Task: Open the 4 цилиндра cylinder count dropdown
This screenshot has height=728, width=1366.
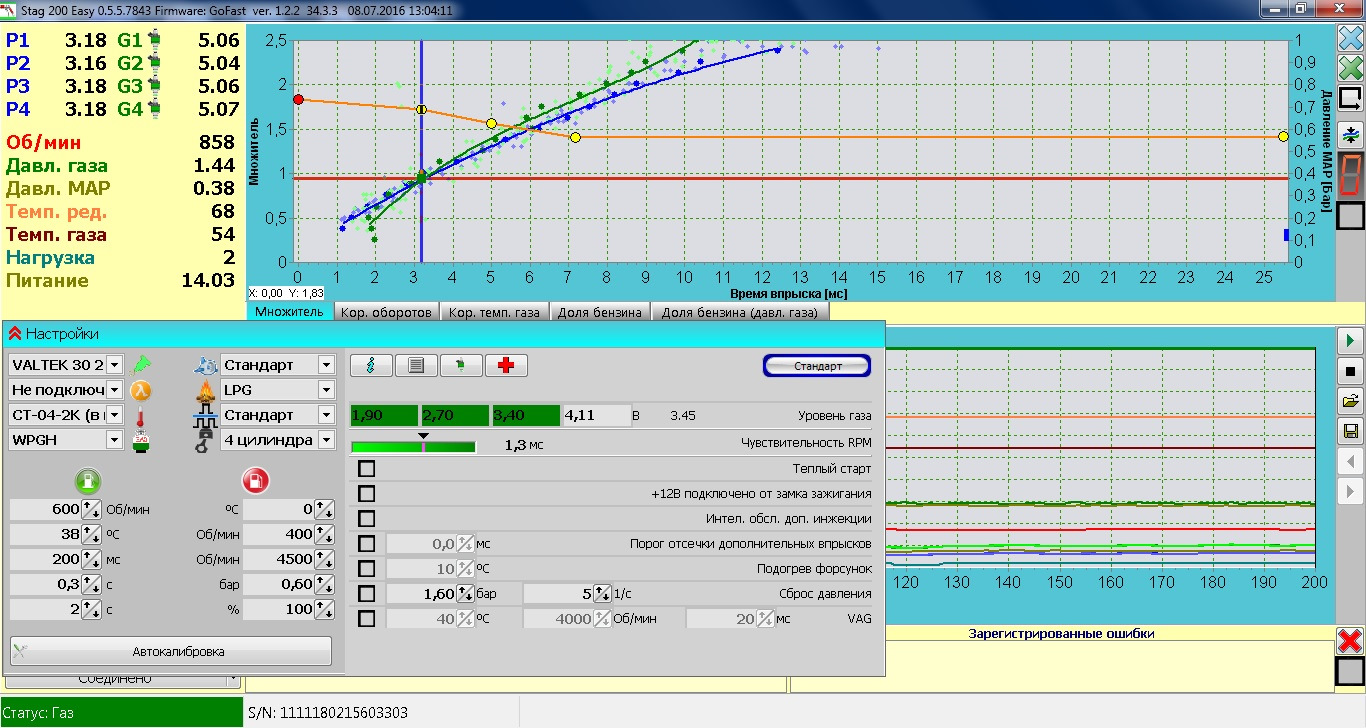Action: 326,440
